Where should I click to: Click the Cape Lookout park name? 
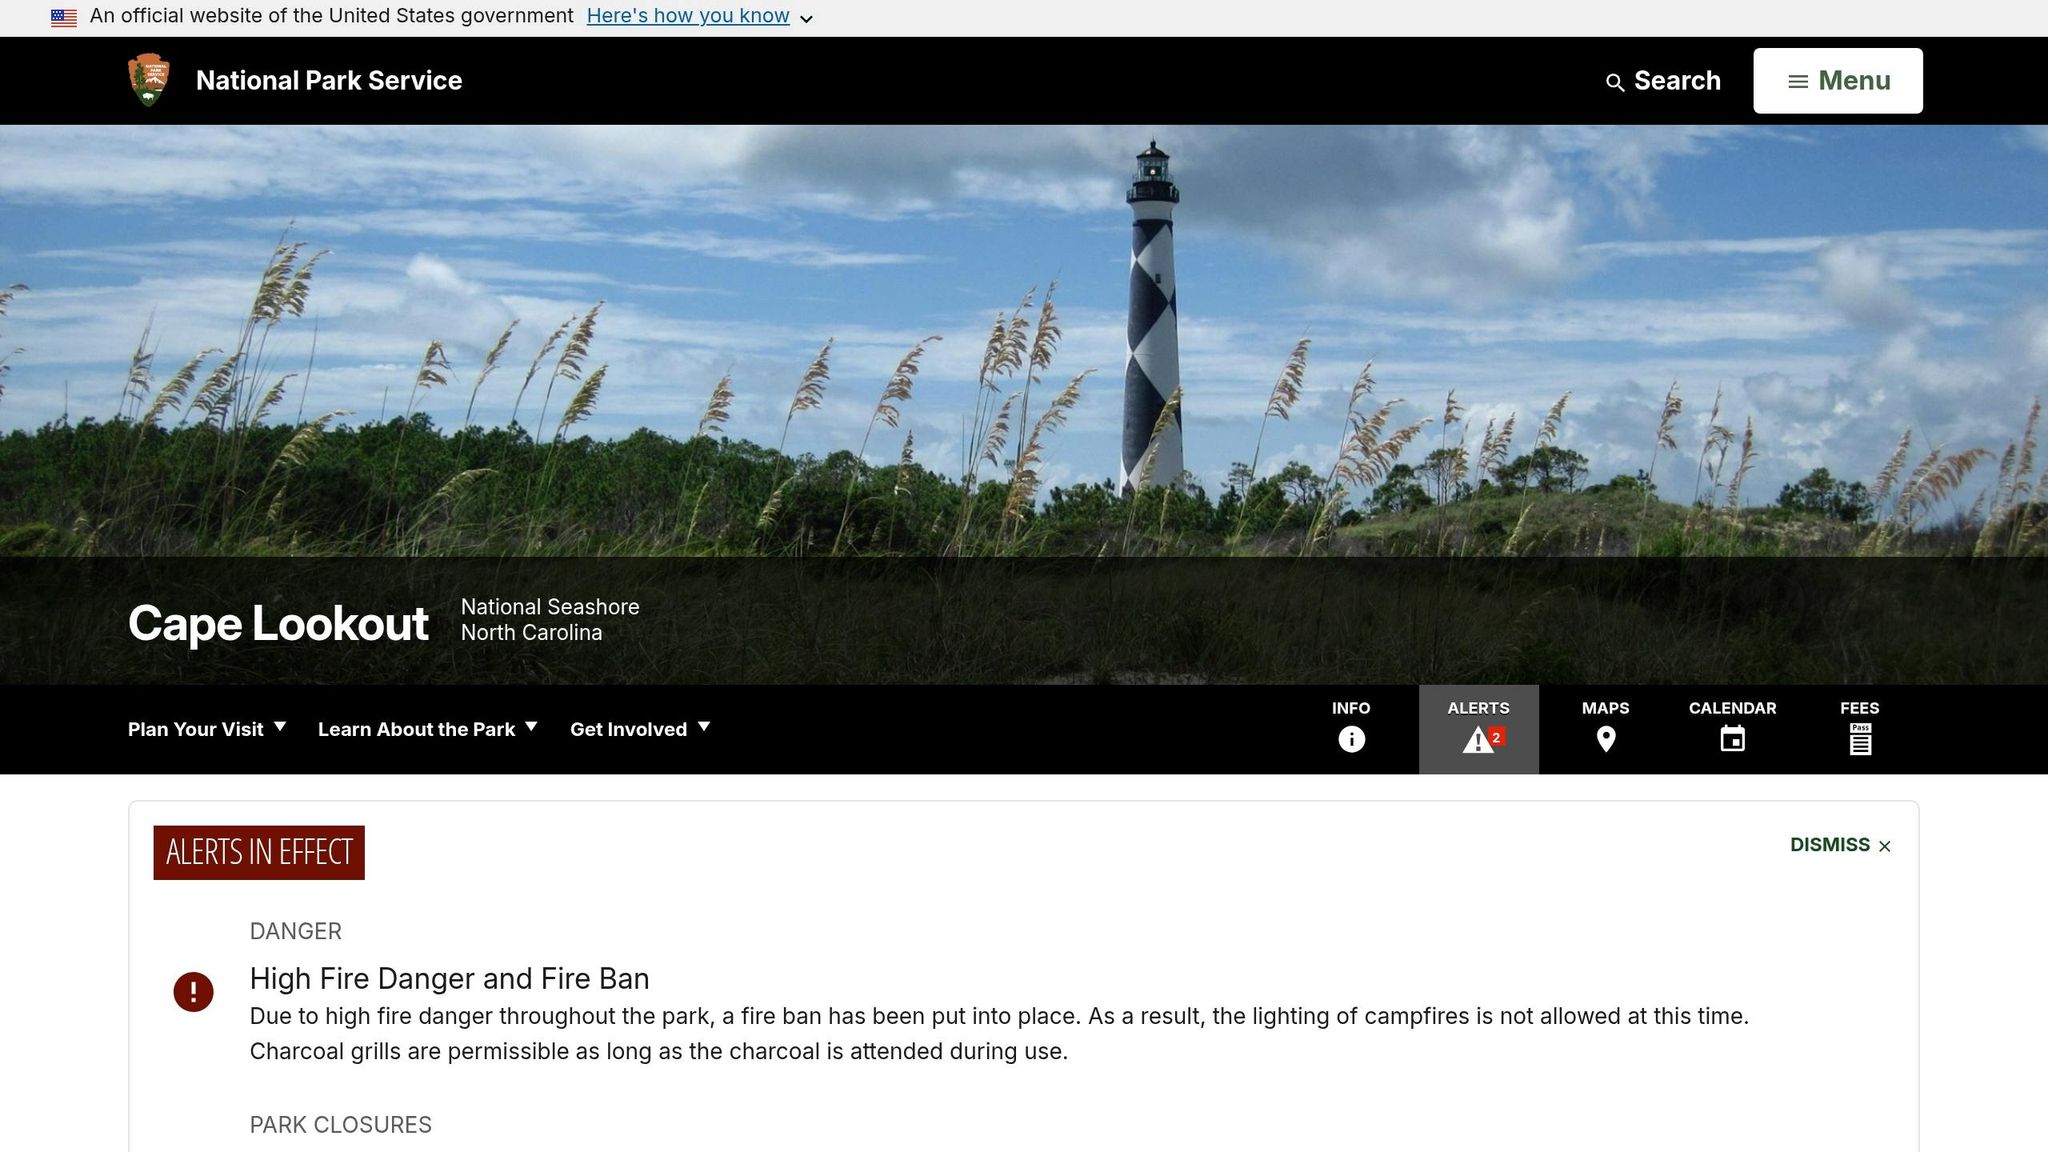pos(278,623)
